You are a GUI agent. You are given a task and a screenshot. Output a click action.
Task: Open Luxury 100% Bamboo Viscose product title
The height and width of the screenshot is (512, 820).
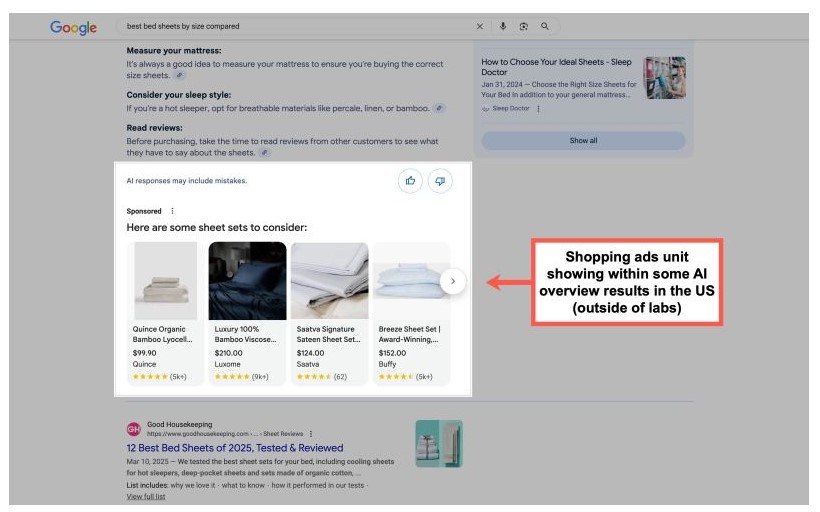(245, 334)
